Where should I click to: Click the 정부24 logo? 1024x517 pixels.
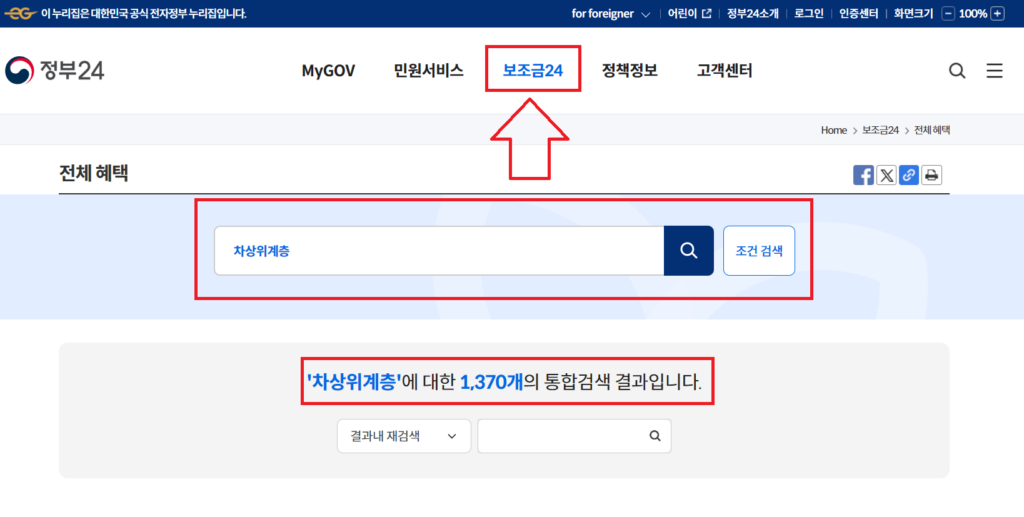(x=55, y=70)
